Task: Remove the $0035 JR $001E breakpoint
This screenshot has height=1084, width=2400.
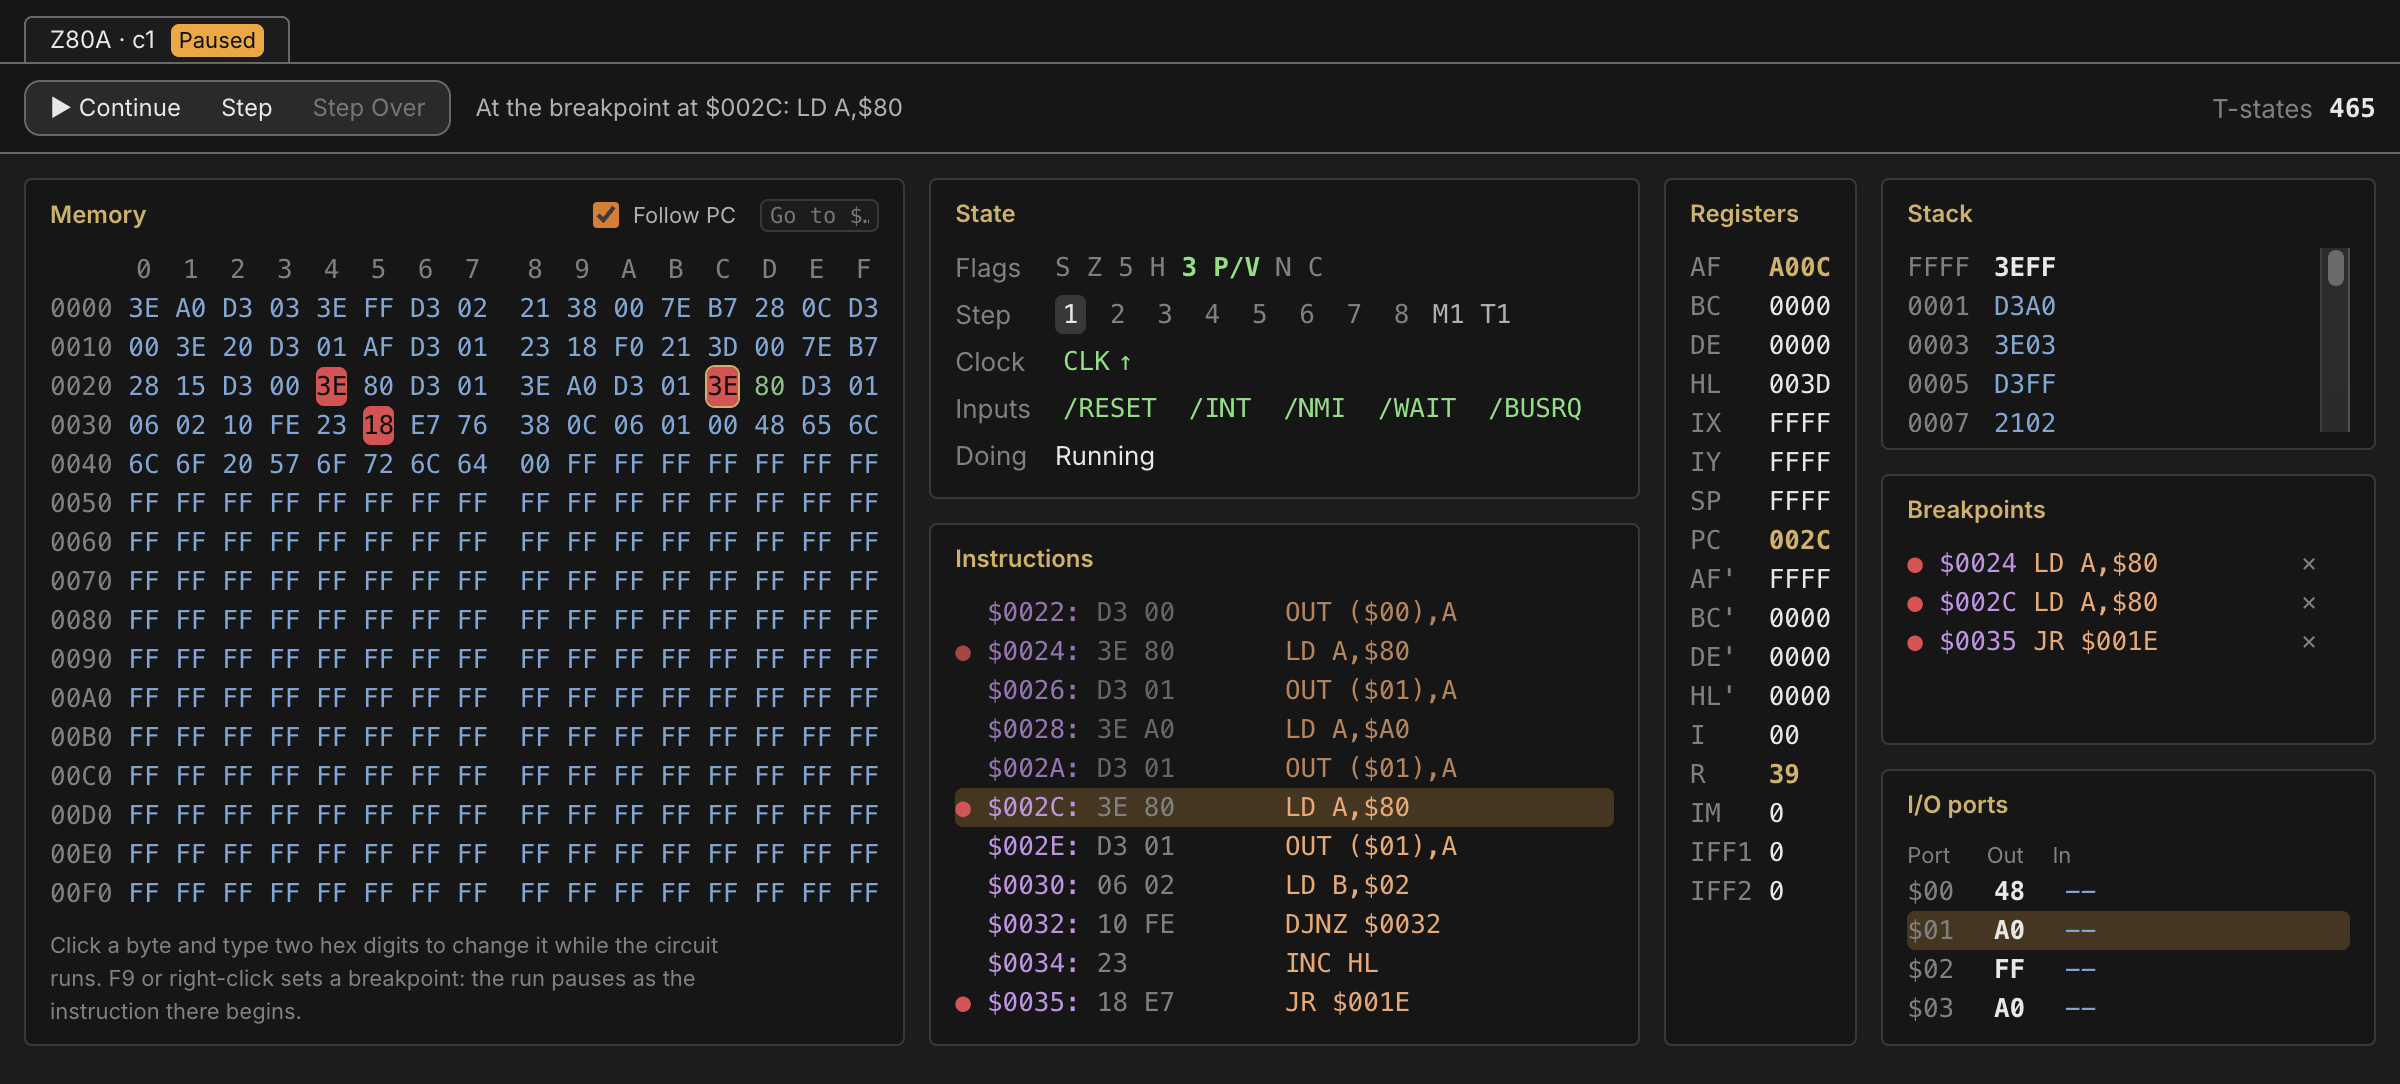Action: (x=2308, y=642)
